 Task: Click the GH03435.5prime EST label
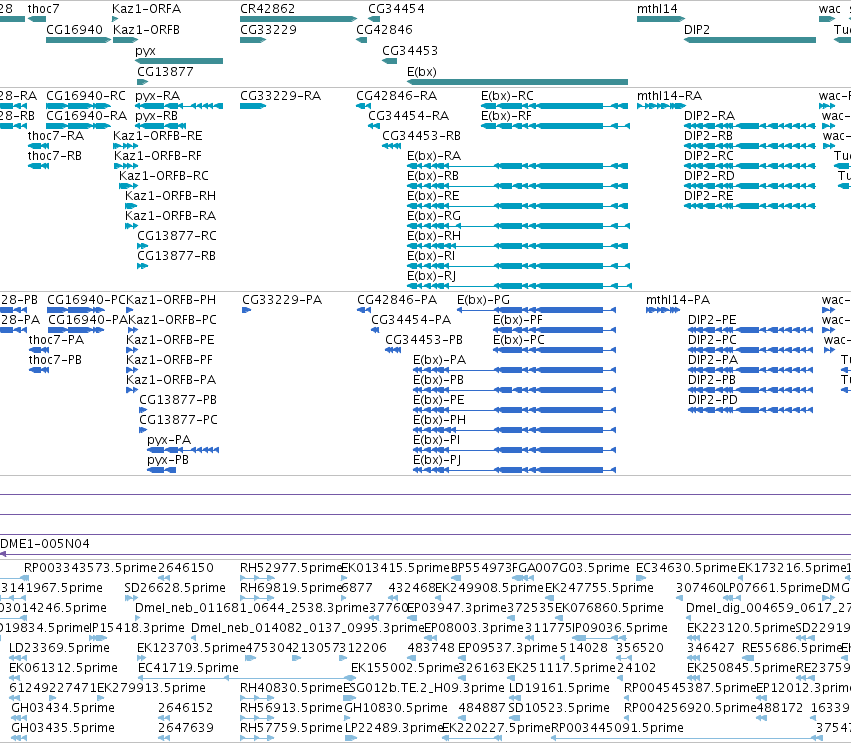pos(63,727)
